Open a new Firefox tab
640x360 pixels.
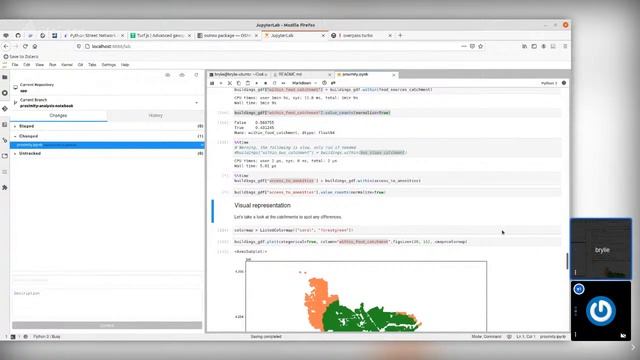coord(400,36)
